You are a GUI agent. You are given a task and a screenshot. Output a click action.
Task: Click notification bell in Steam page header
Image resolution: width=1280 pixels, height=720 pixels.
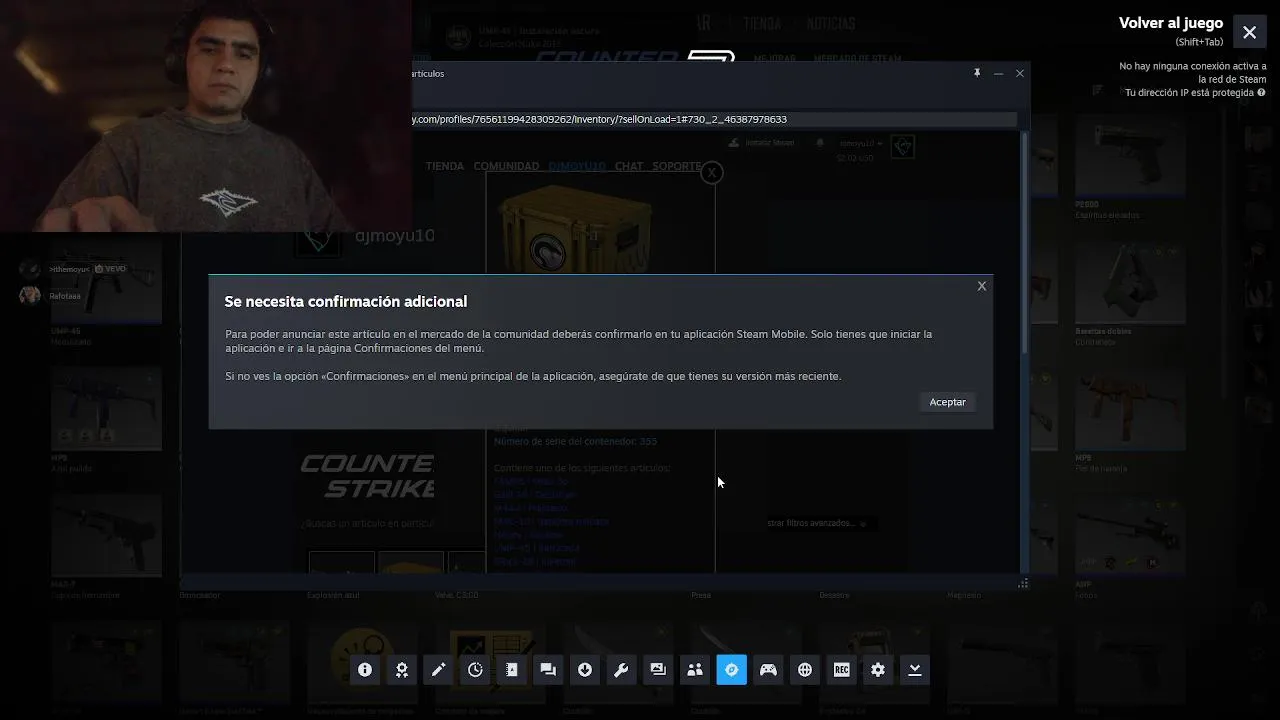point(820,143)
